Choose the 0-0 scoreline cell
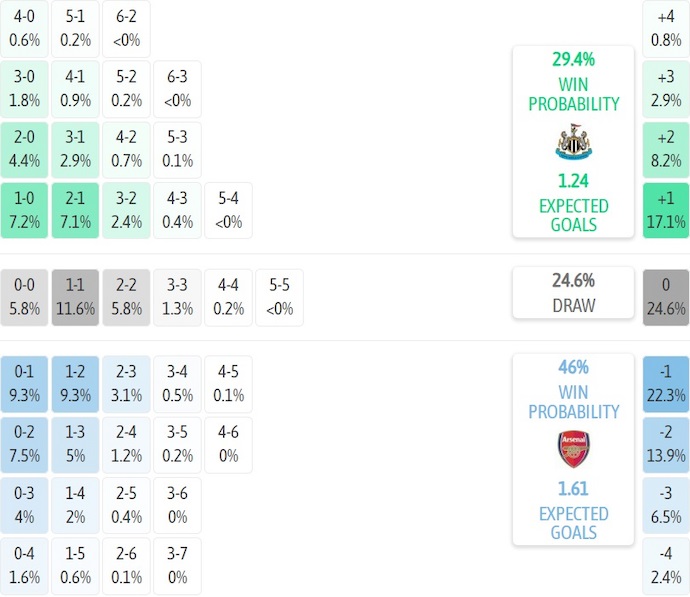The image size is (690, 597). (24, 298)
